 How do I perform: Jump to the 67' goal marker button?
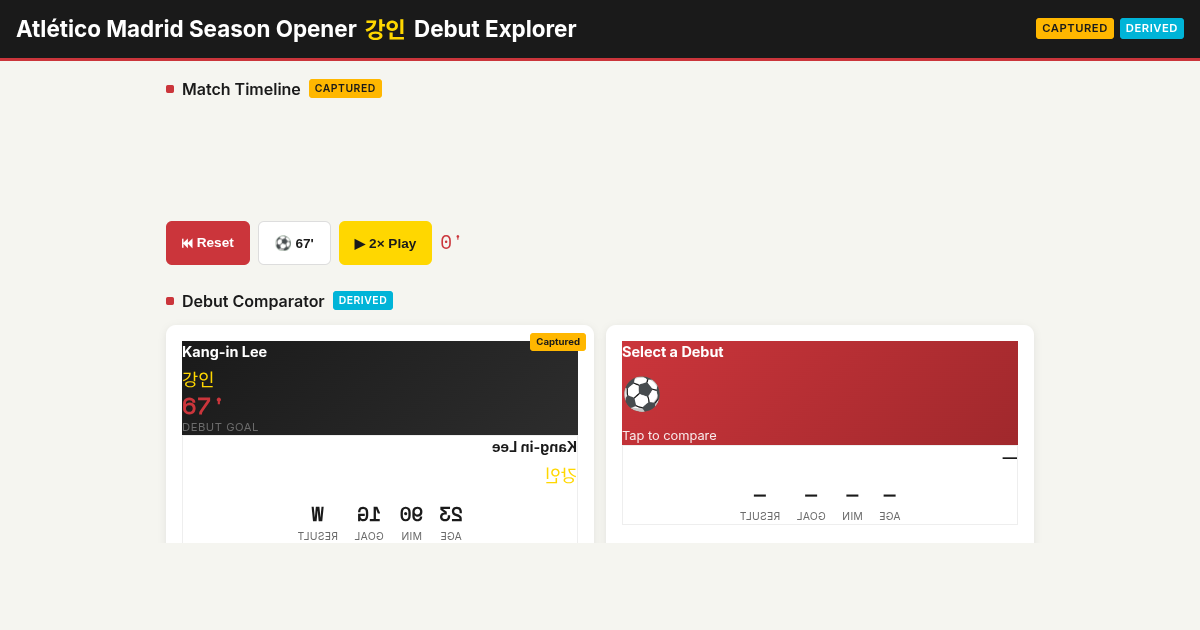pos(294,243)
